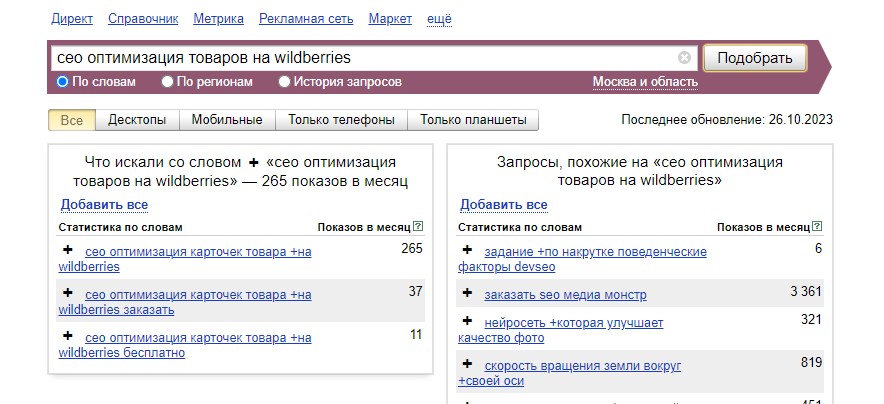The image size is (884, 404).
Task: Open the 'Метрика' link in the top navigation
Action: coord(219,19)
